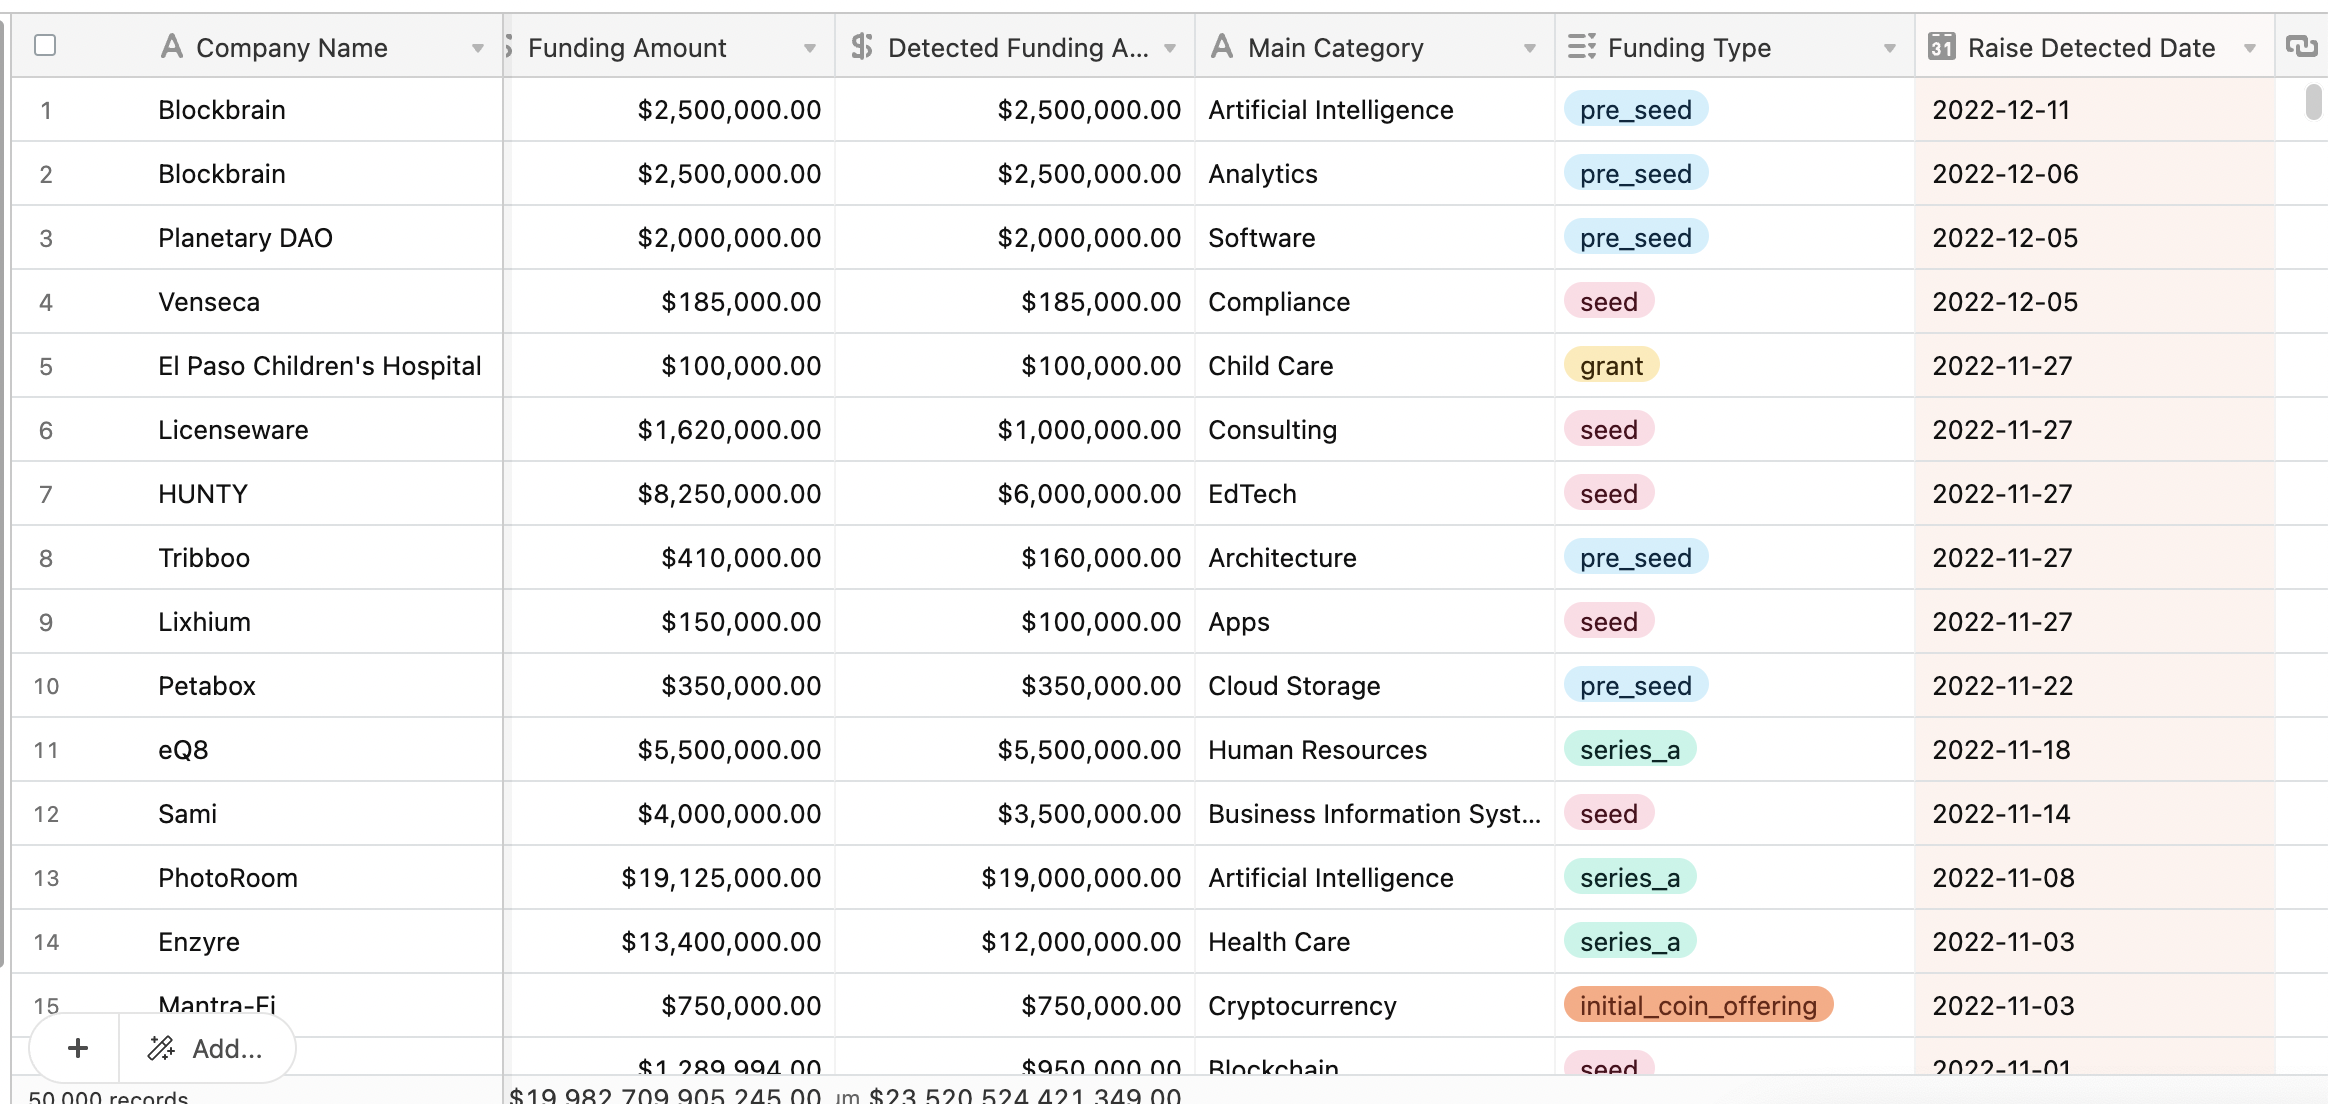2328x1104 pixels.
Task: Click the Software category cell
Action: pyautogui.click(x=1375, y=238)
